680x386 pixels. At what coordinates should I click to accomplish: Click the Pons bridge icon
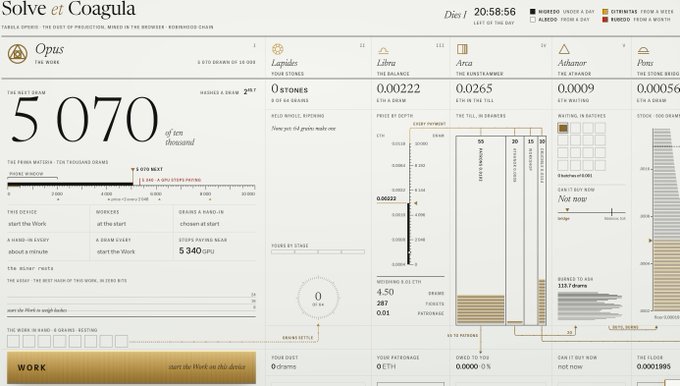(x=643, y=50)
